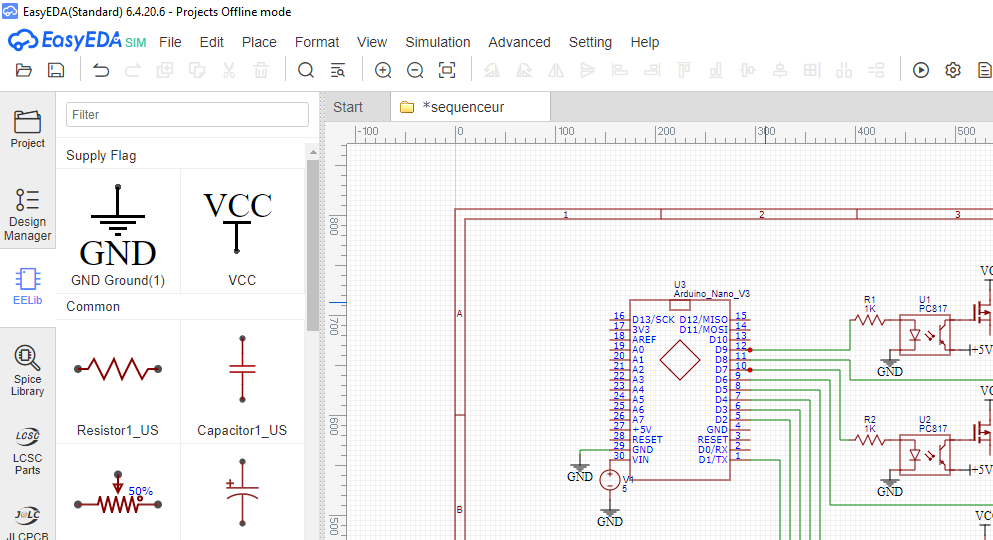The height and width of the screenshot is (540, 993).
Task: Click the Align vertical centers icon
Action: (780, 70)
